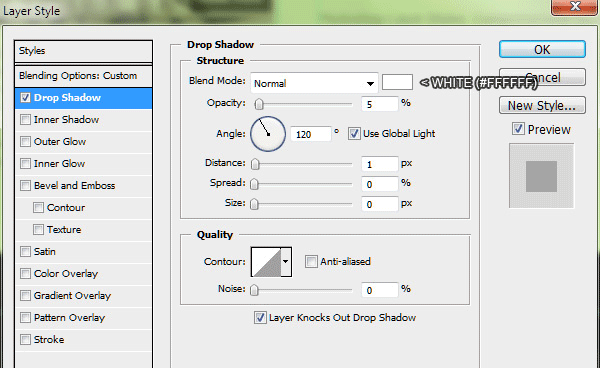This screenshot has height=368, width=600.
Task: Select the Inner Glow style label
Action: coord(59,164)
